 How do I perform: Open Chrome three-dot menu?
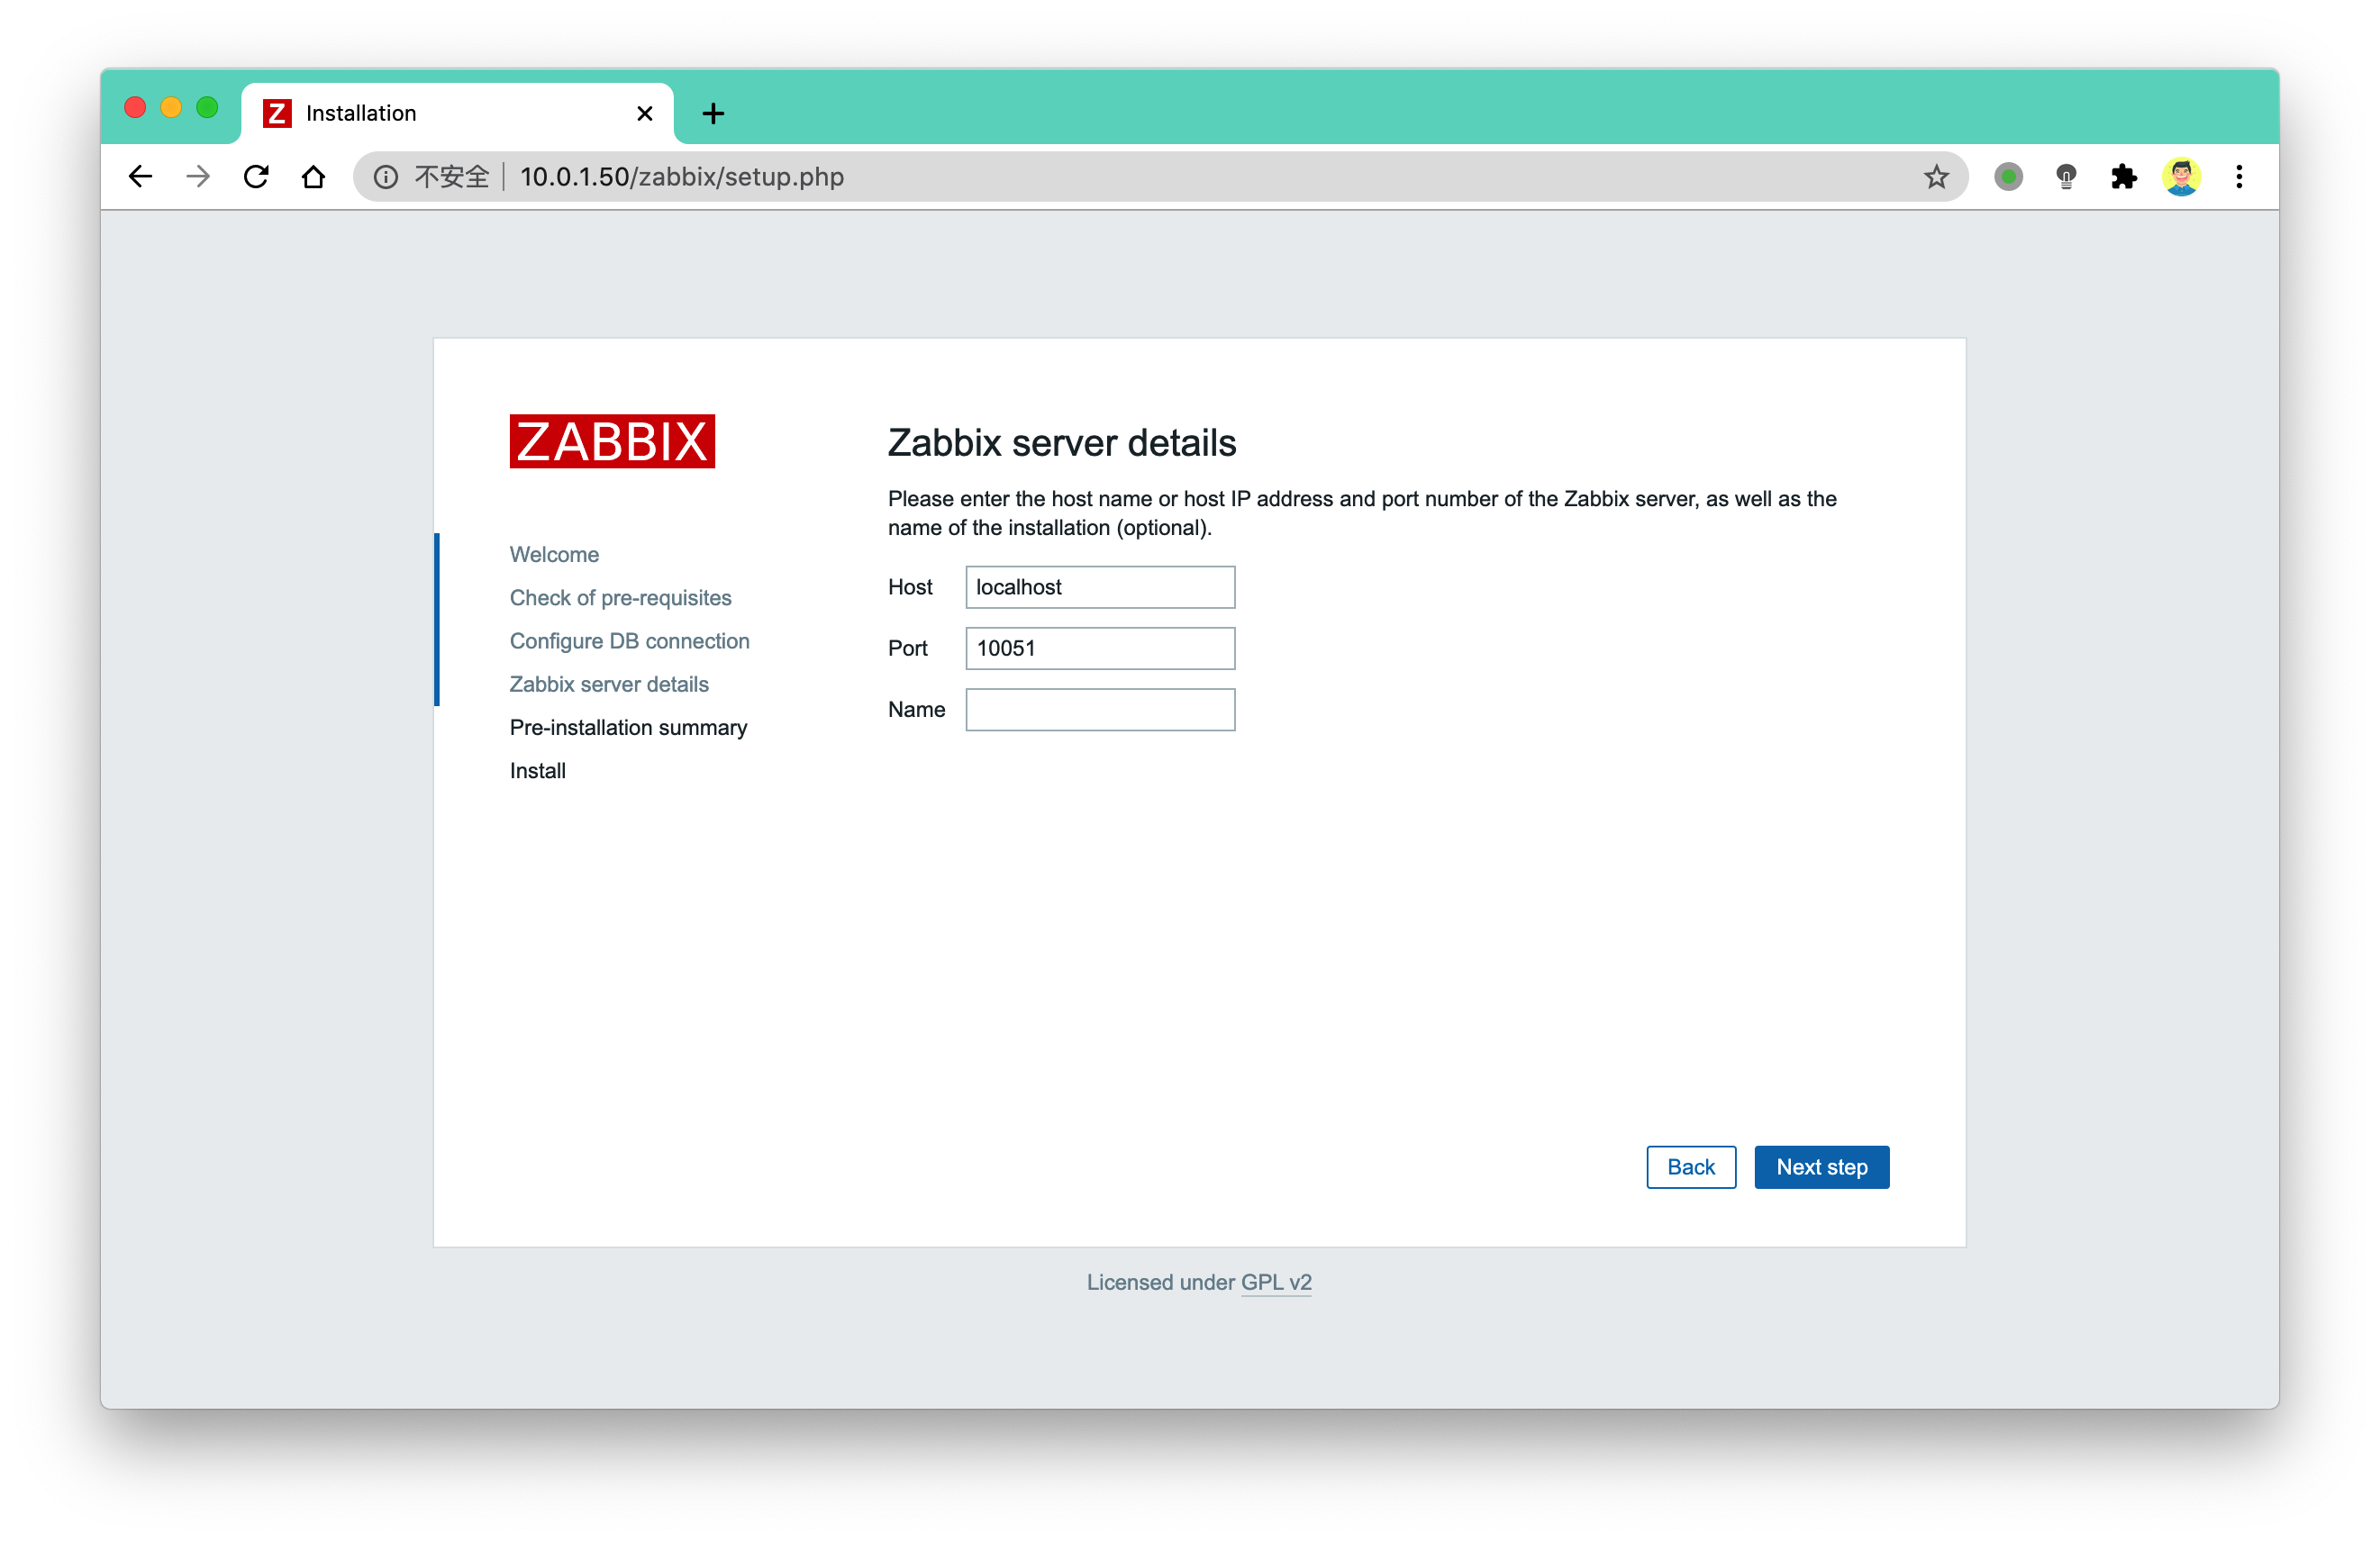click(x=2239, y=177)
